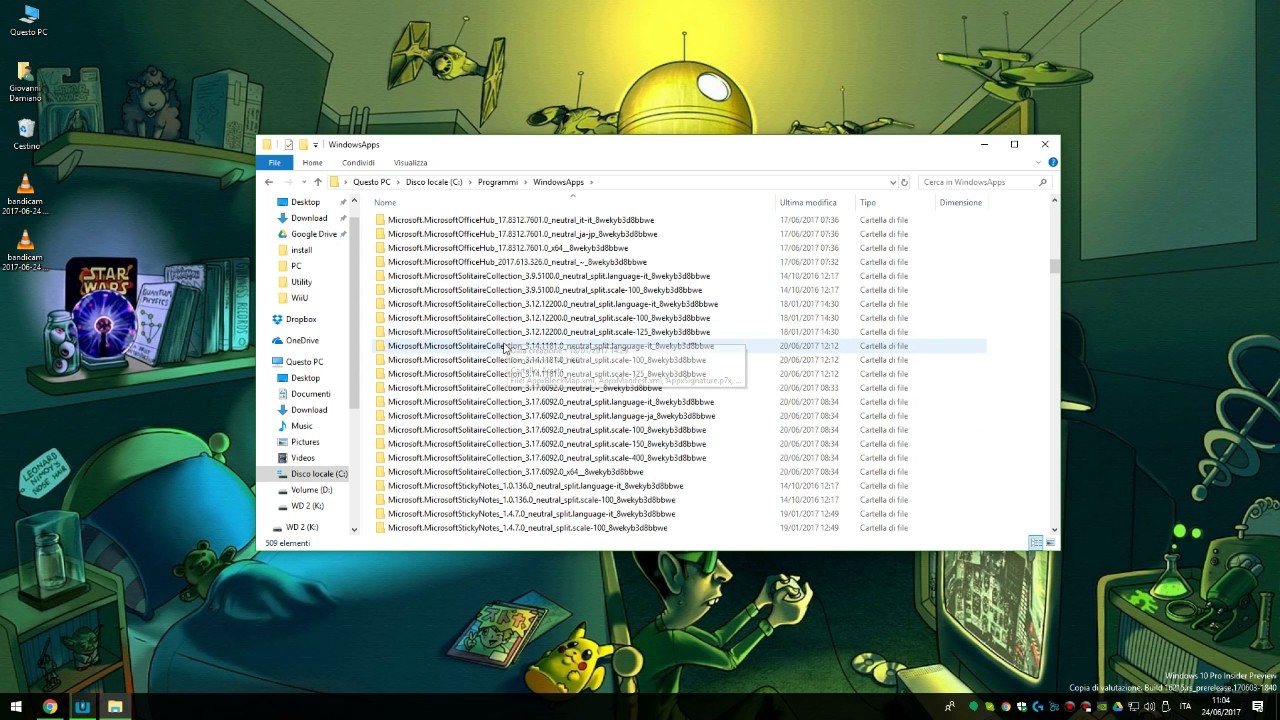The width and height of the screenshot is (1280, 720).
Task: Open Dropbox in the navigation pane
Action: (x=300, y=319)
